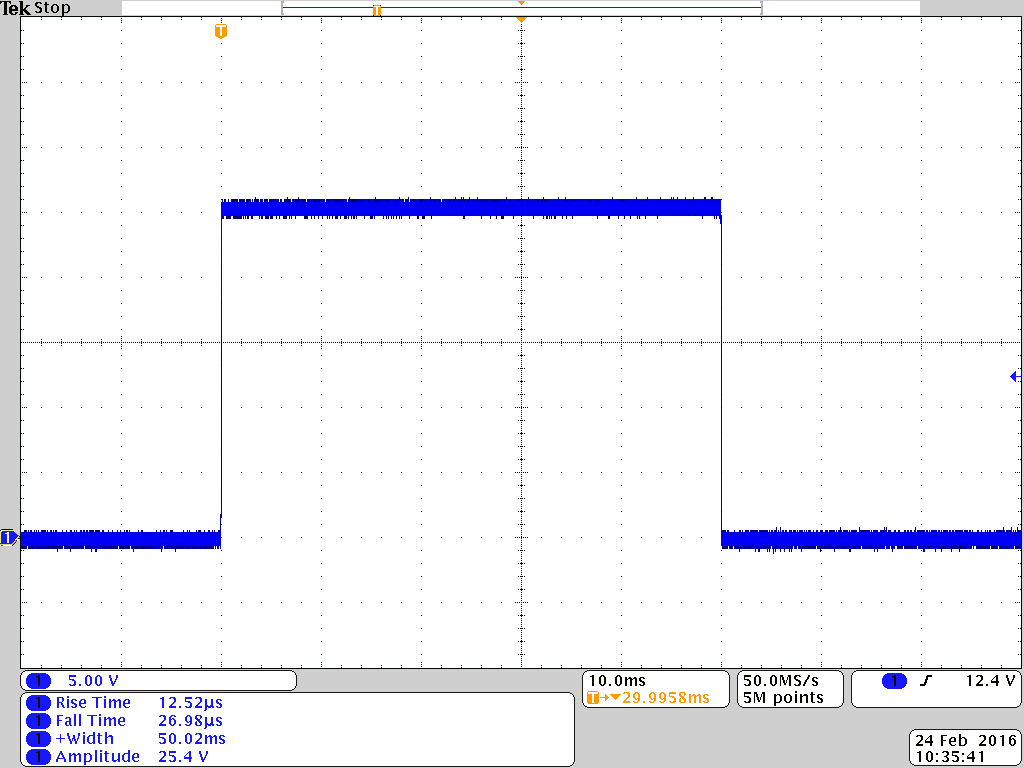Click the 50.02ms pulse width value
The height and width of the screenshot is (768, 1024).
pos(192,739)
